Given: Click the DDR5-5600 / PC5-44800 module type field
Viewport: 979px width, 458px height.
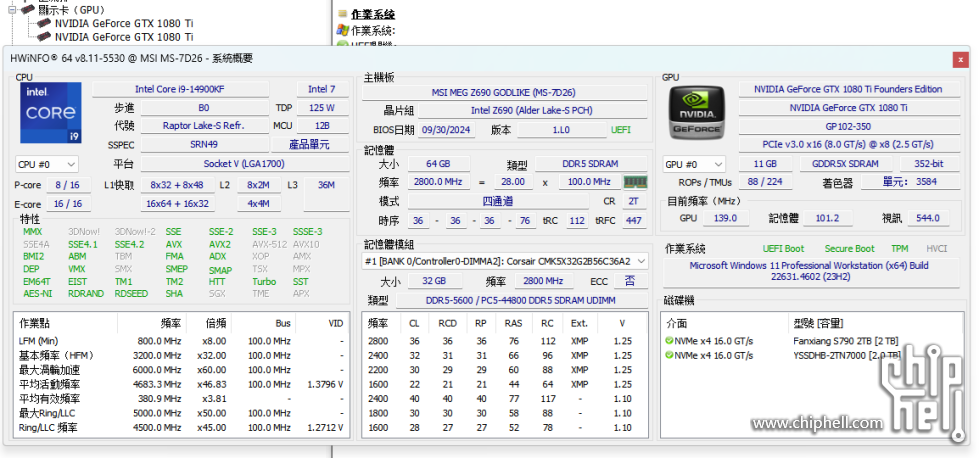Looking at the screenshot, I should click(521, 300).
